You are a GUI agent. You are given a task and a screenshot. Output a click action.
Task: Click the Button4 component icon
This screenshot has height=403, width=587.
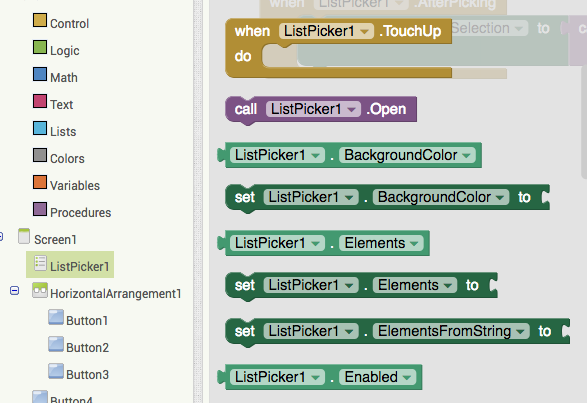(x=40, y=397)
